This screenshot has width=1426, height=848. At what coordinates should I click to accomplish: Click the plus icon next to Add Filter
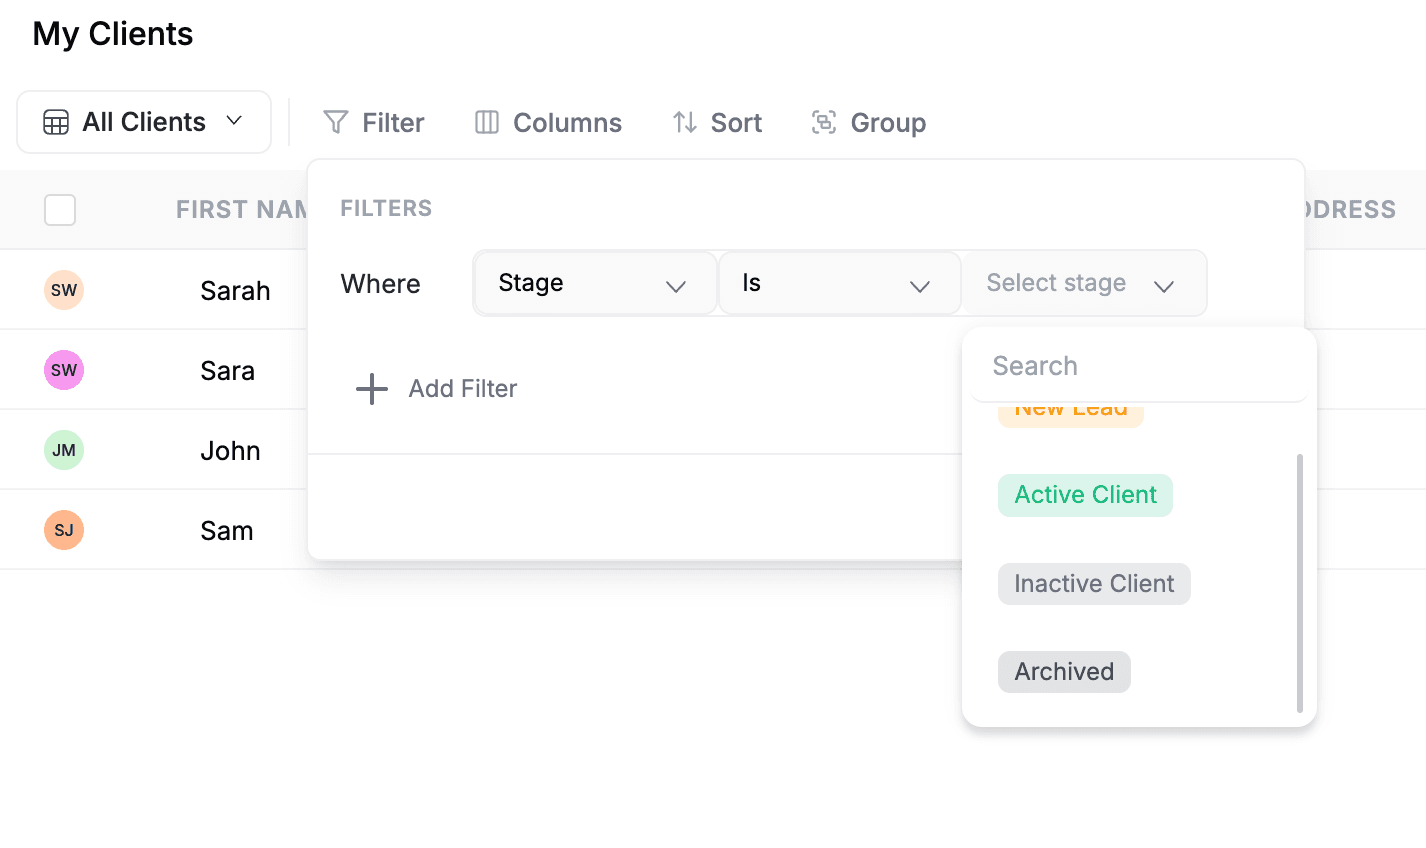point(371,389)
